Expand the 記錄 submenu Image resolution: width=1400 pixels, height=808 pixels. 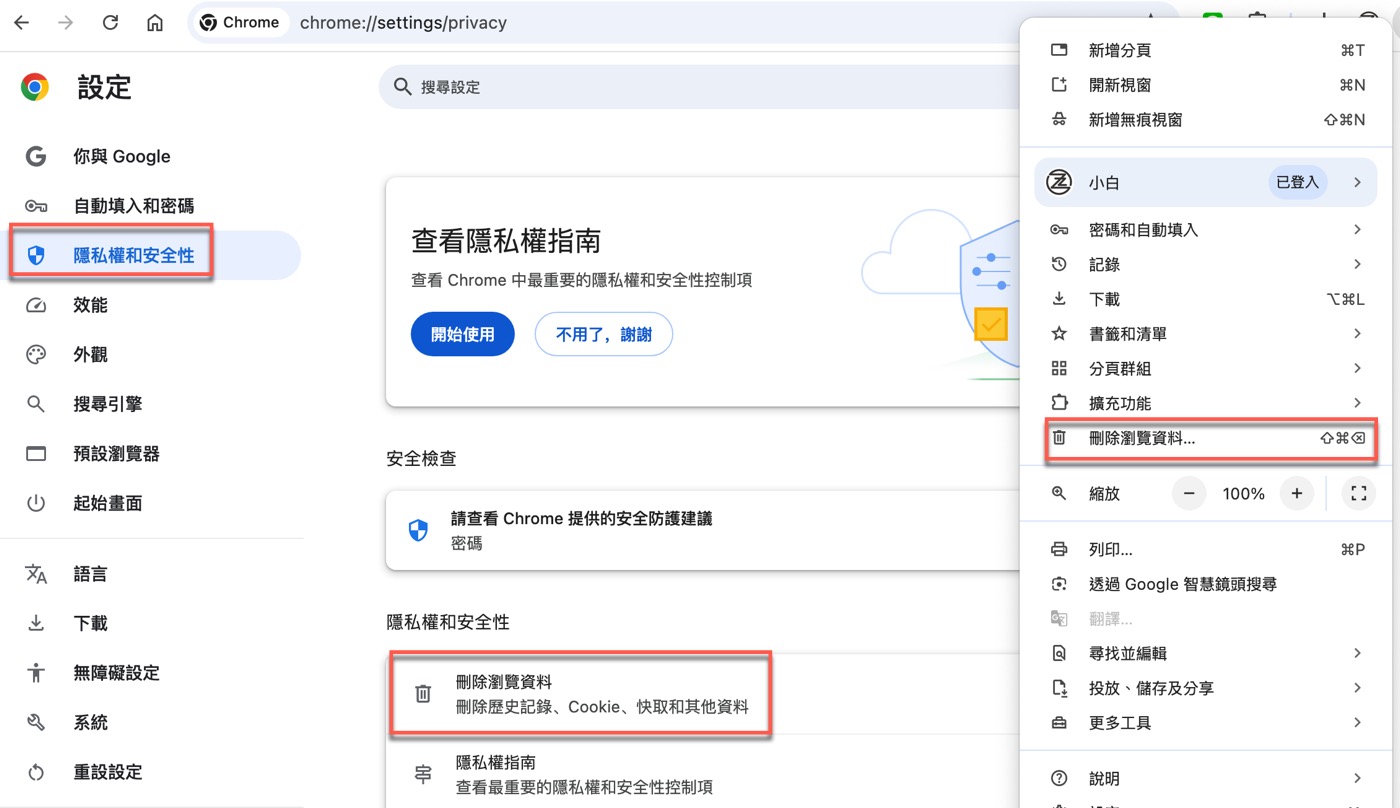click(x=1207, y=265)
